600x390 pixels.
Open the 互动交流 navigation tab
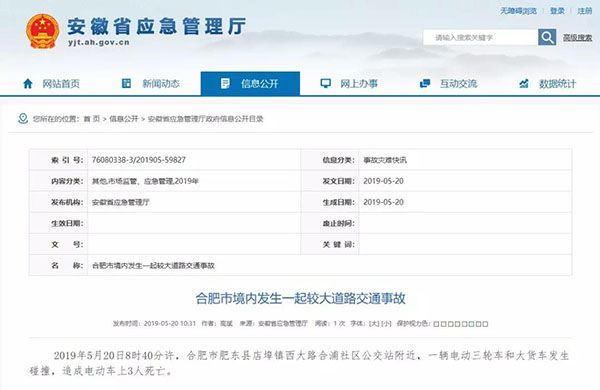coord(449,83)
